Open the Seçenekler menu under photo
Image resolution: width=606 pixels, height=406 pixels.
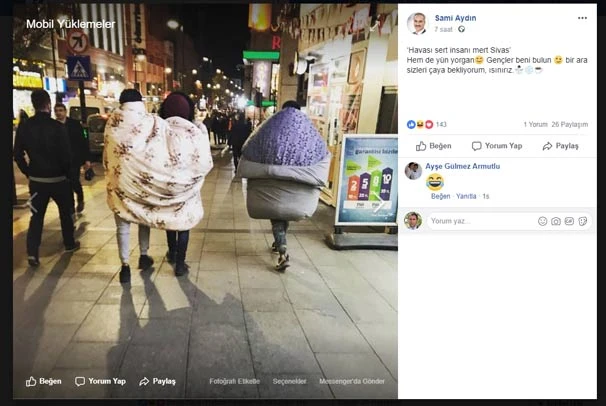(x=289, y=381)
